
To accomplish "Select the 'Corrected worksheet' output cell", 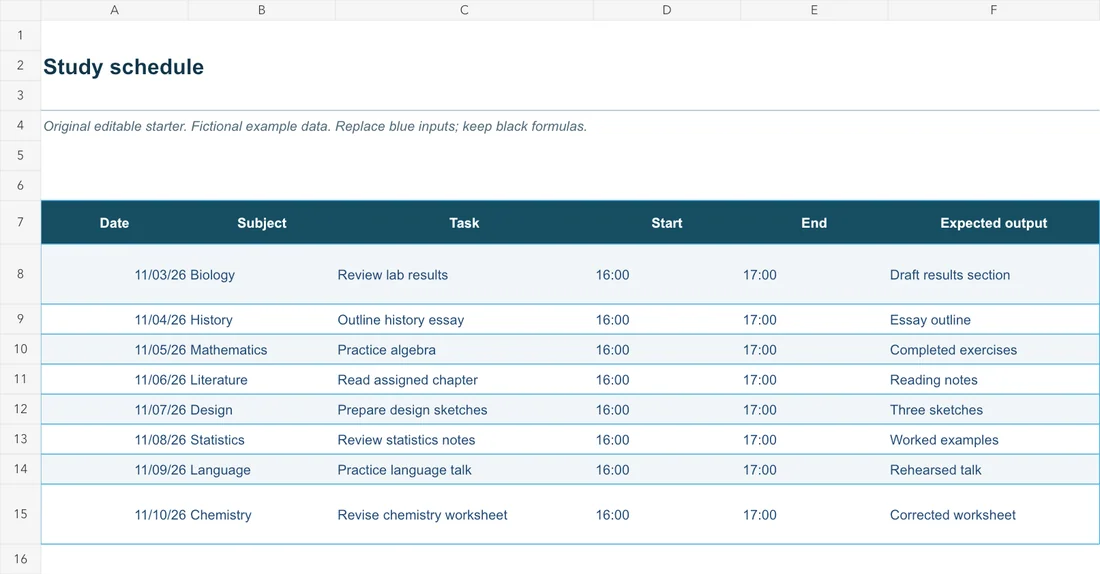I will click(993, 515).
